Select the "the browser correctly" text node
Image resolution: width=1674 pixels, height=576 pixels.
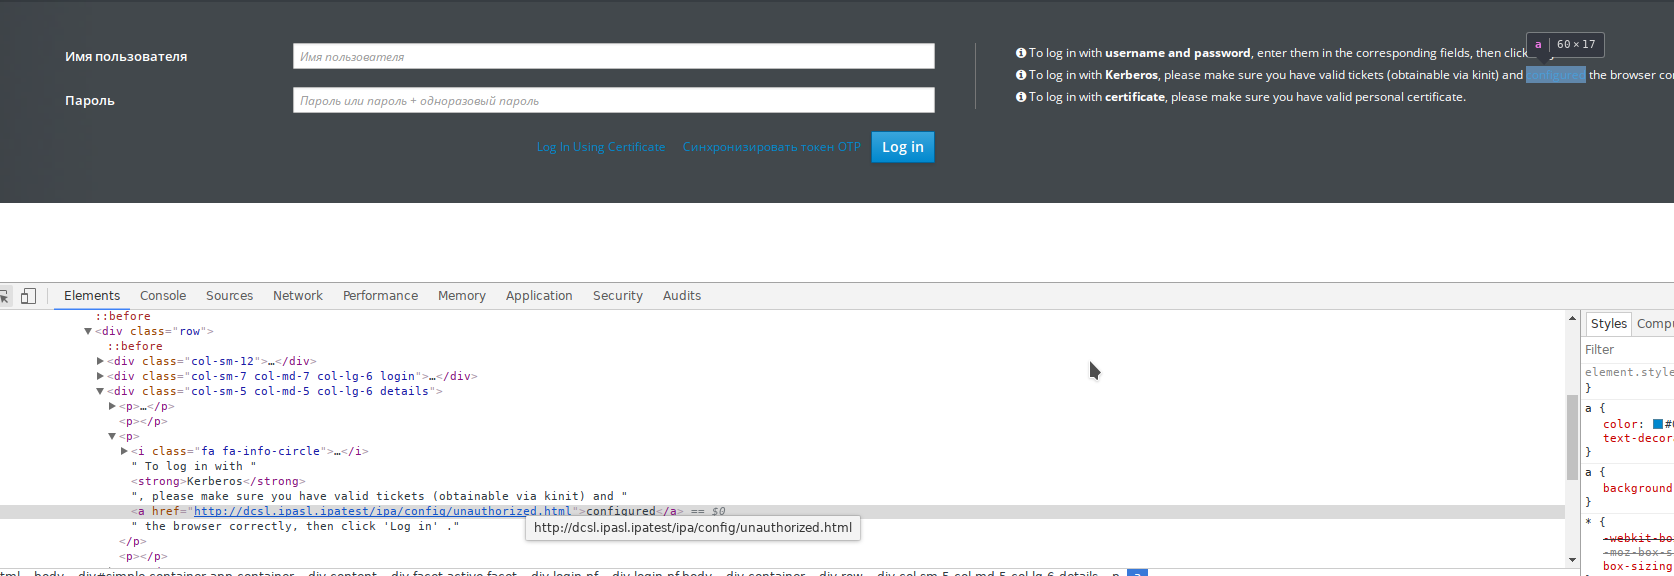pos(295,526)
